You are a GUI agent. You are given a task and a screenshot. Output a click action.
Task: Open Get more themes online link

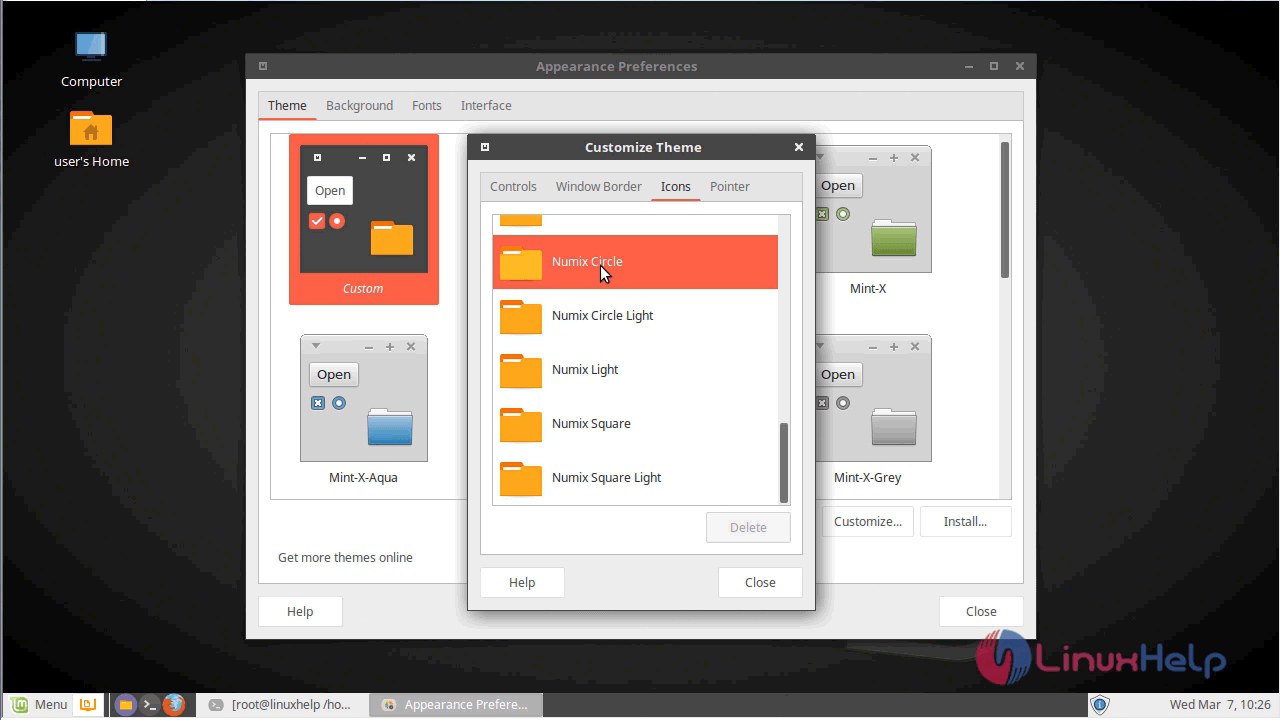click(x=345, y=558)
